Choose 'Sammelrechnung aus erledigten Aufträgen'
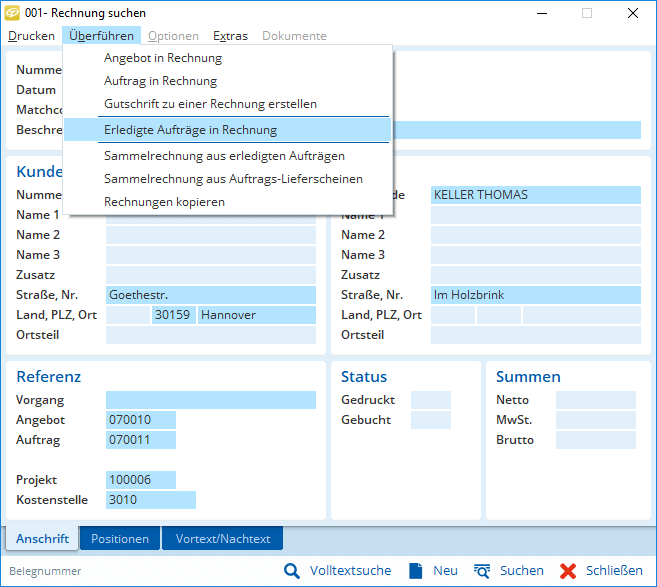The width and height of the screenshot is (657, 587). pos(224,156)
